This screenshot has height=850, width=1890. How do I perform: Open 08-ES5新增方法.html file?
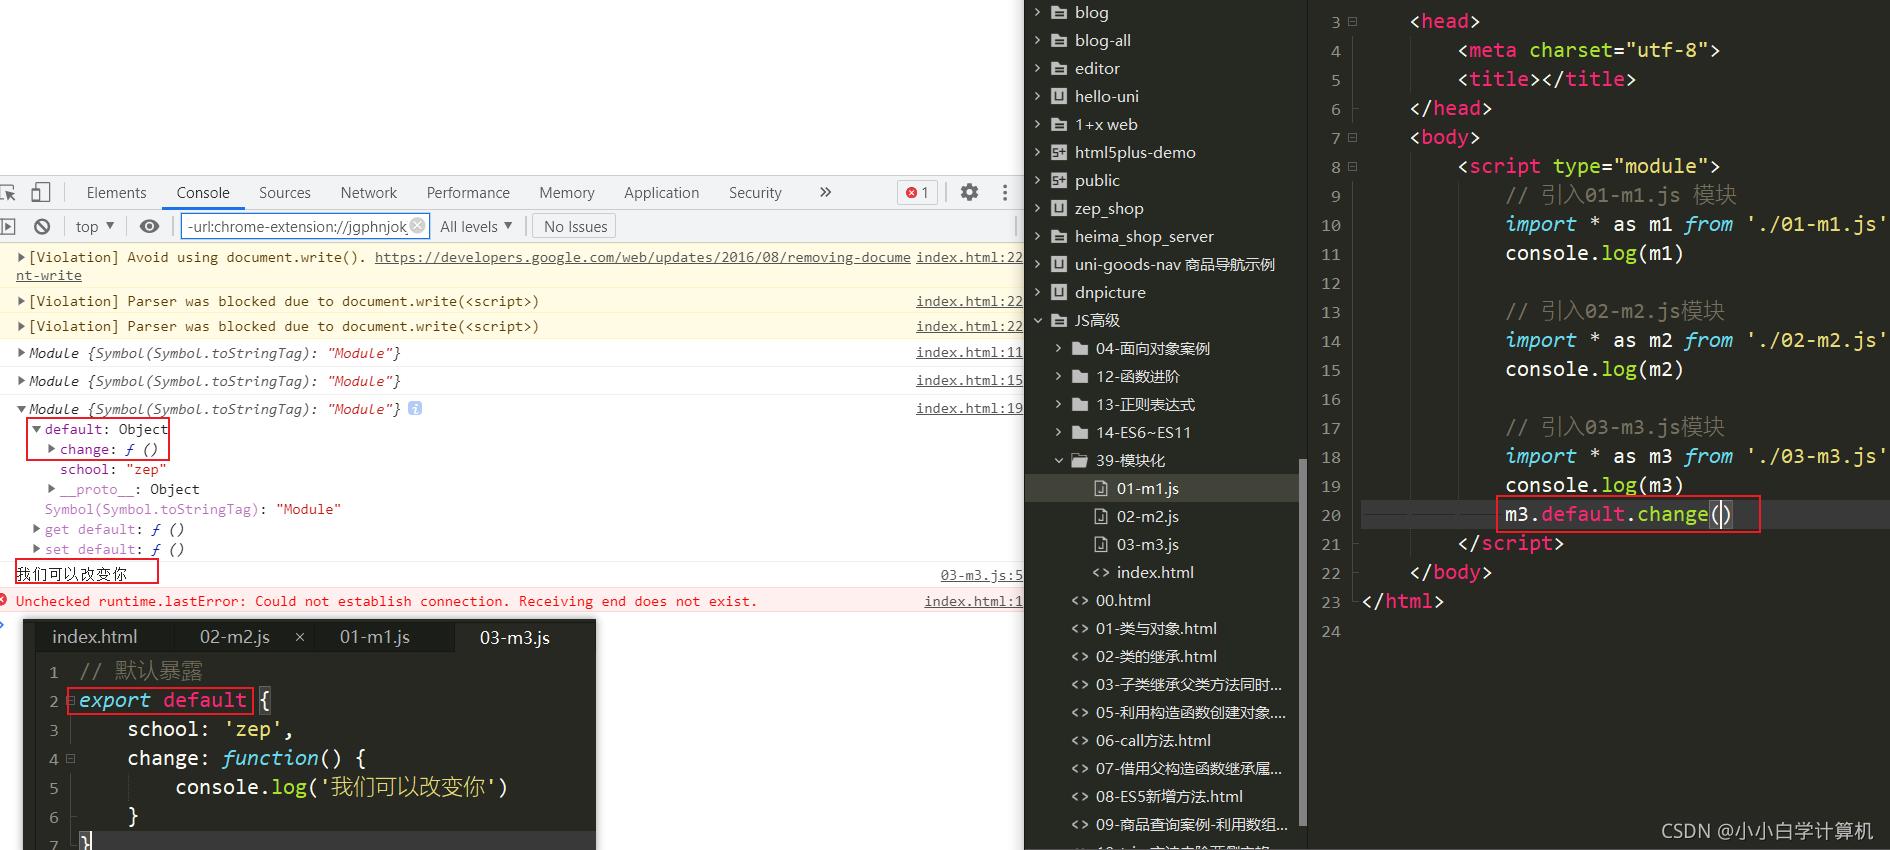click(1169, 796)
